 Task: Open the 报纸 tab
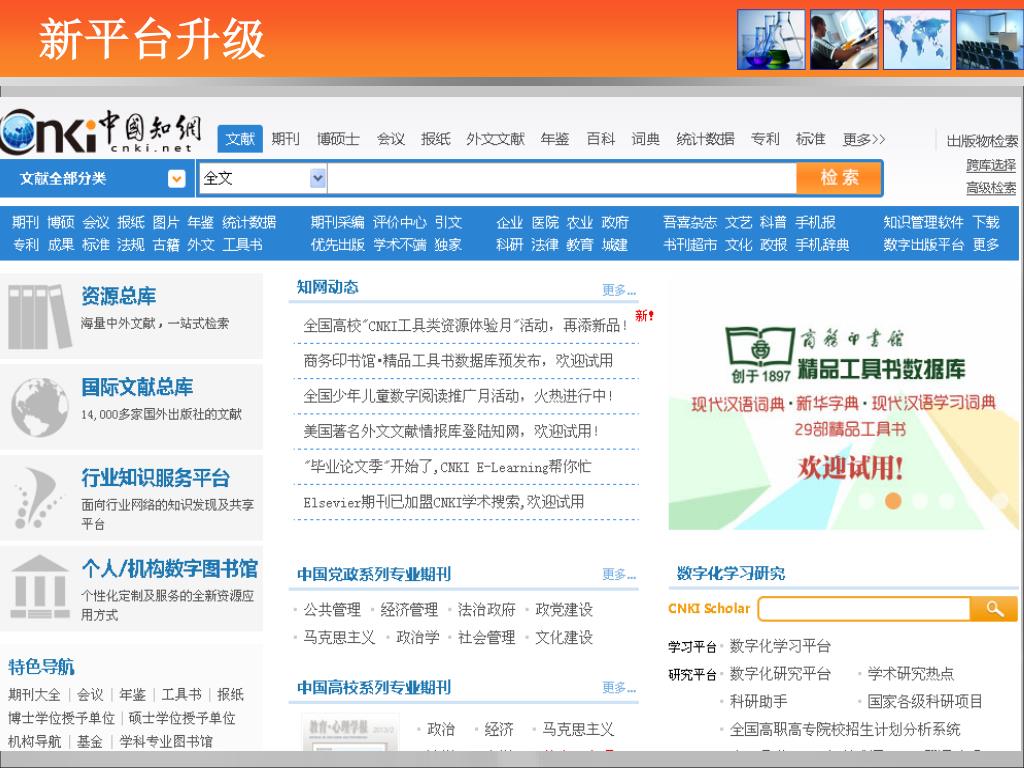(436, 138)
